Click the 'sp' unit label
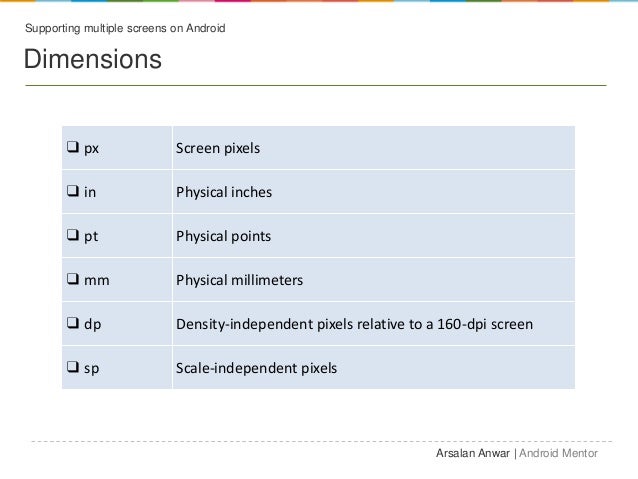The height and width of the screenshot is (479, 638). coord(91,369)
